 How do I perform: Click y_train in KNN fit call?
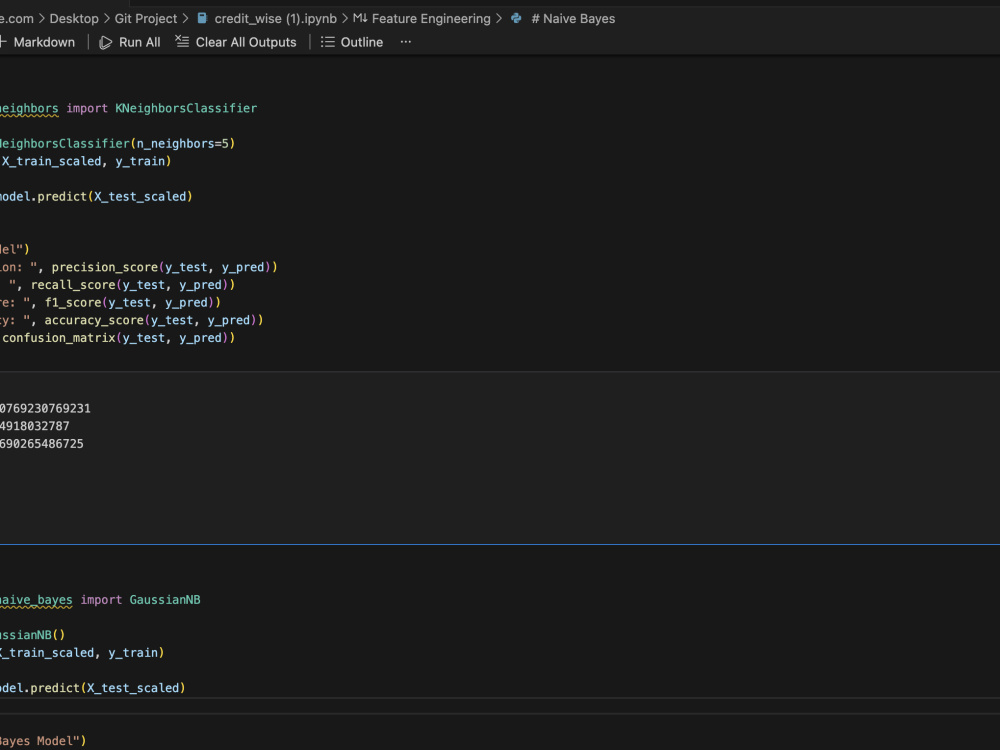(140, 161)
